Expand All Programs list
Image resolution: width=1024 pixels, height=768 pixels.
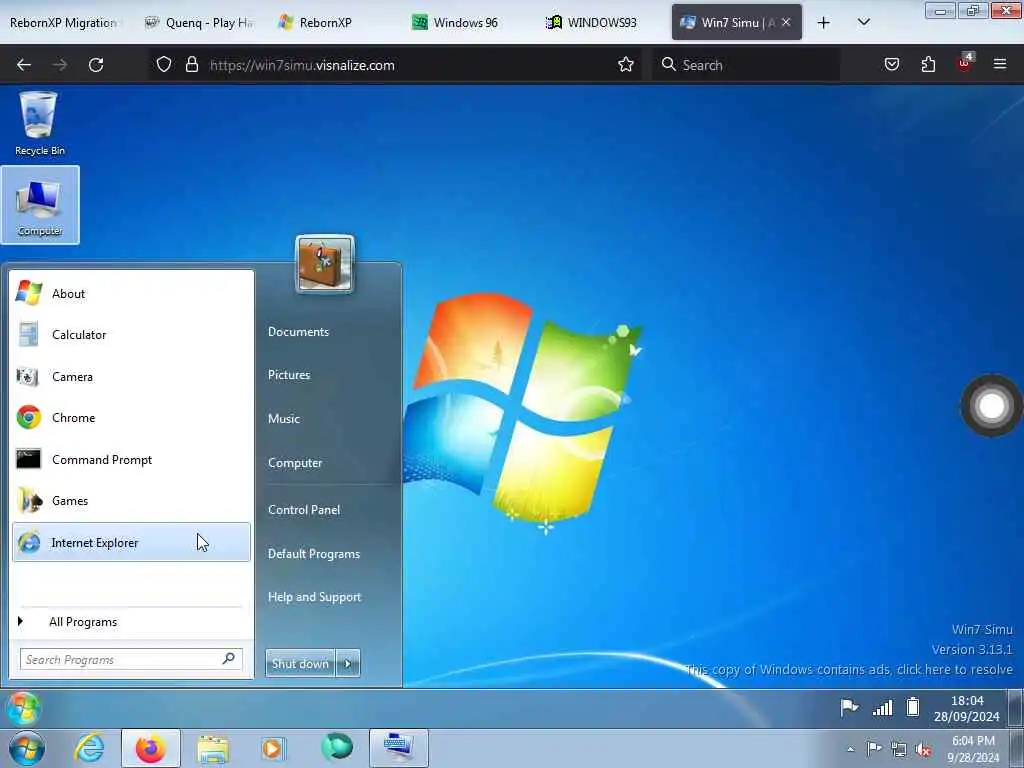131,622
